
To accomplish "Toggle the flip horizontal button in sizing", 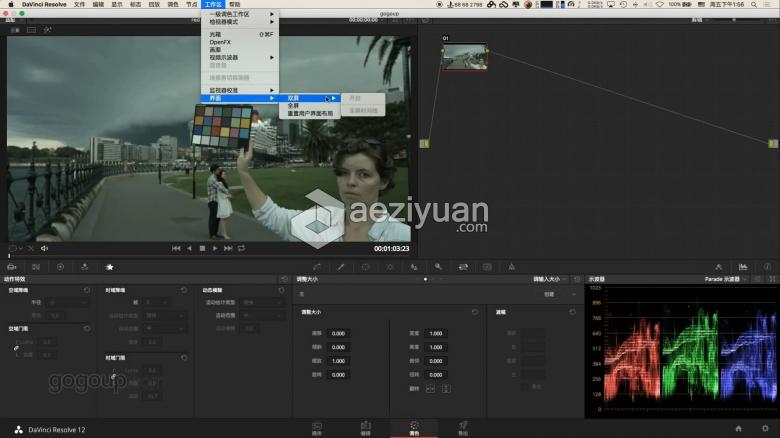I will 428,387.
